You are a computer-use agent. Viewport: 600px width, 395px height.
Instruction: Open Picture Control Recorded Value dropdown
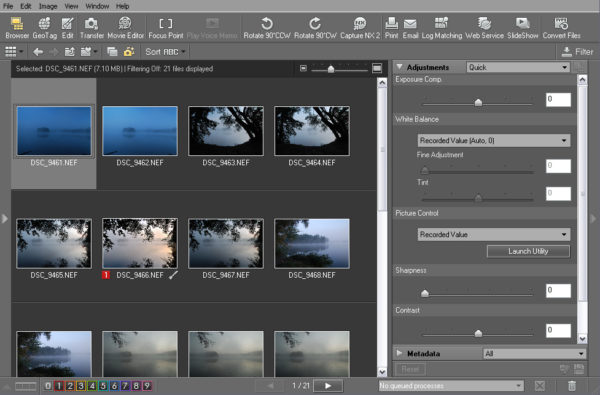coord(494,234)
